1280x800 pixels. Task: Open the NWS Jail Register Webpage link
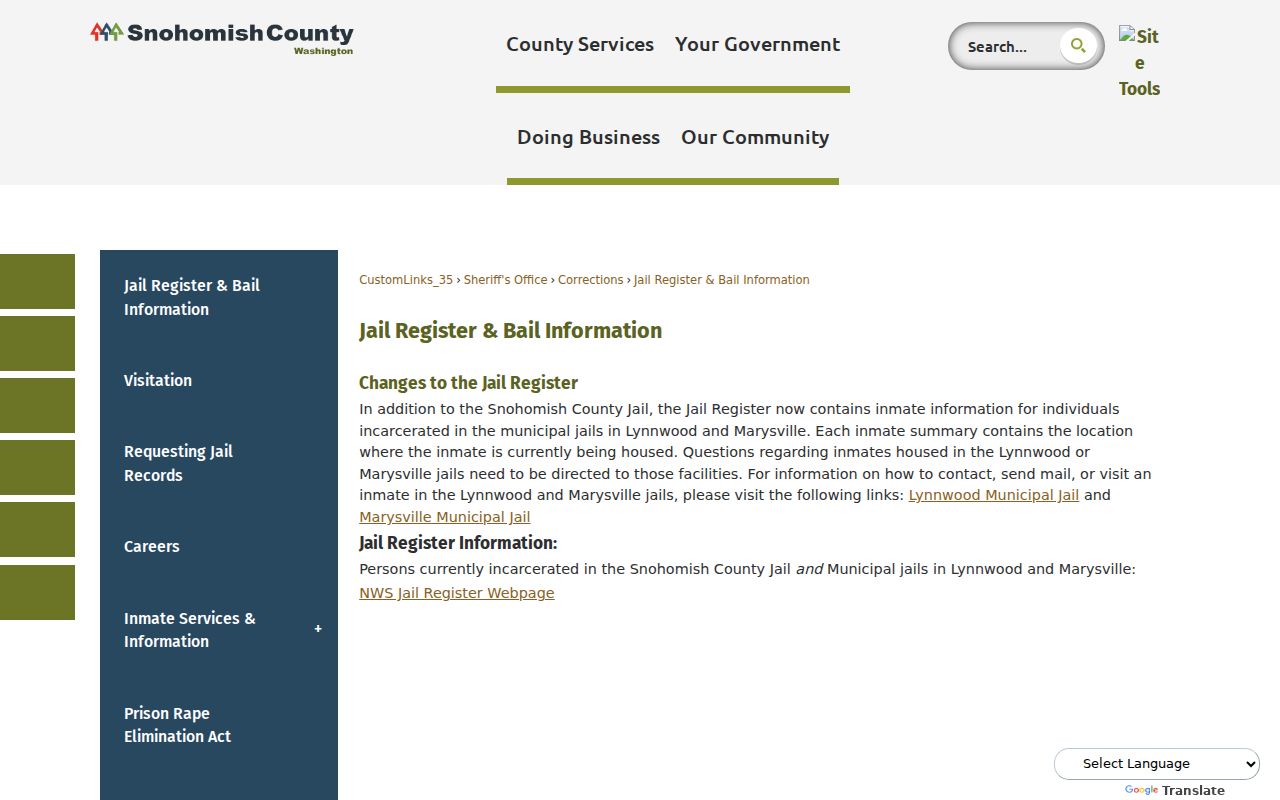457,593
